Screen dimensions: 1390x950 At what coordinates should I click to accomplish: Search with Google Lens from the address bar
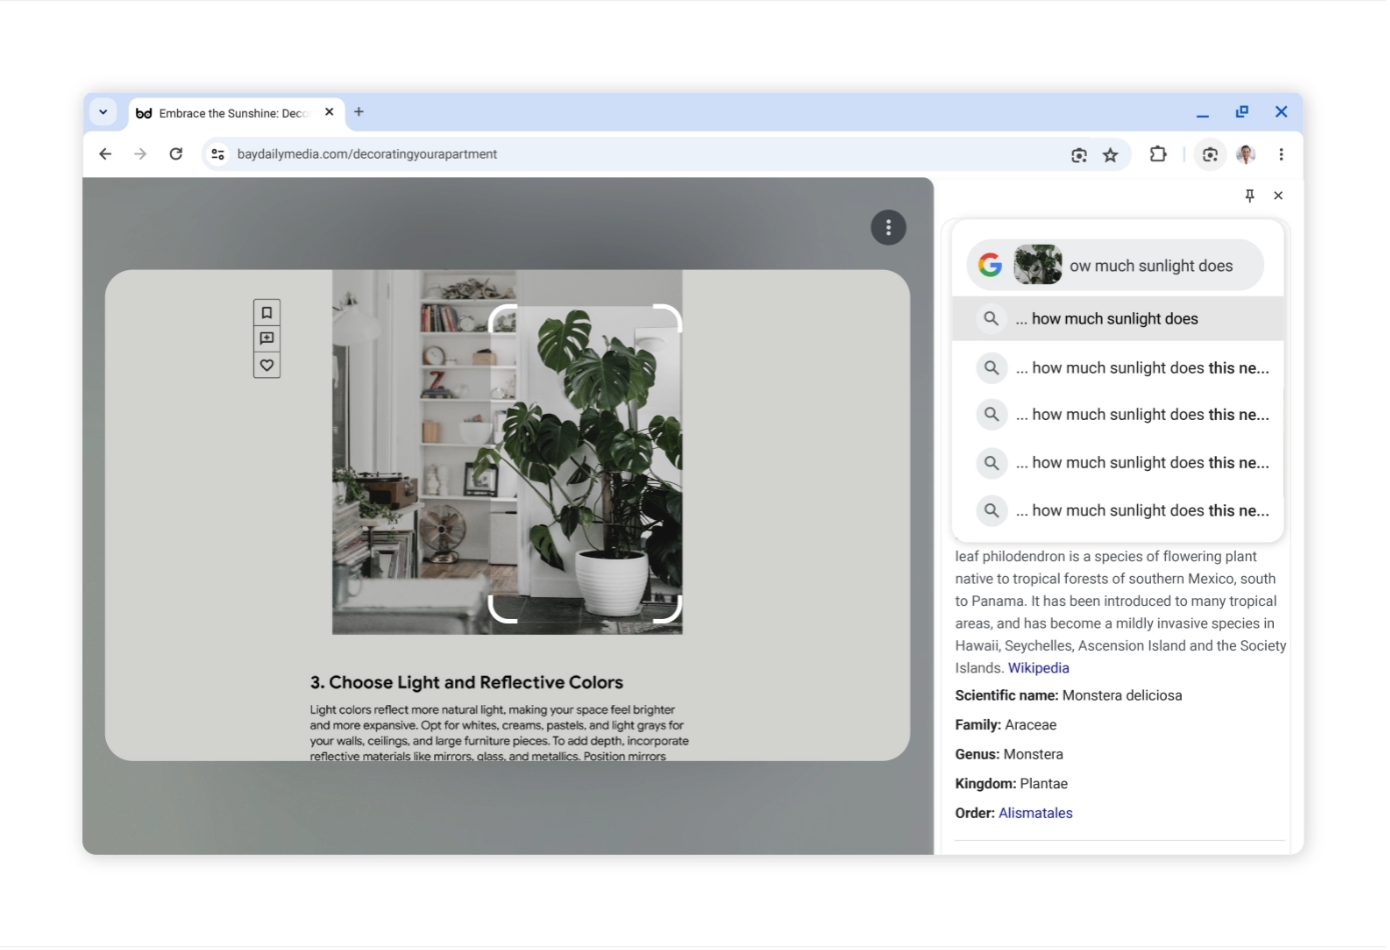tap(1078, 155)
